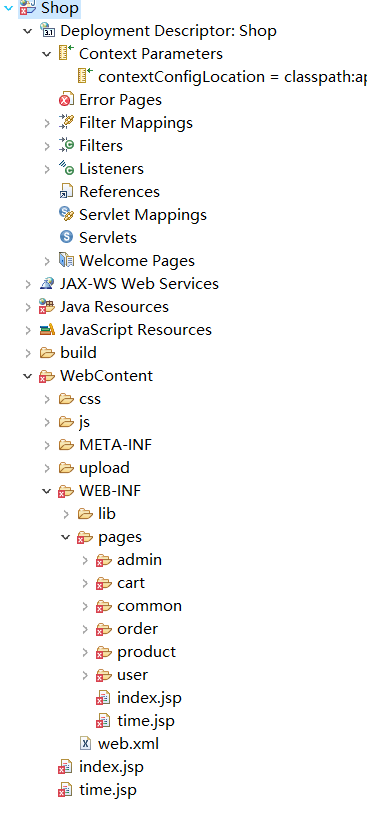Viewport: 367px width, 829px height.
Task: Expand the admin folder under pages
Action: pyautogui.click(x=85, y=559)
